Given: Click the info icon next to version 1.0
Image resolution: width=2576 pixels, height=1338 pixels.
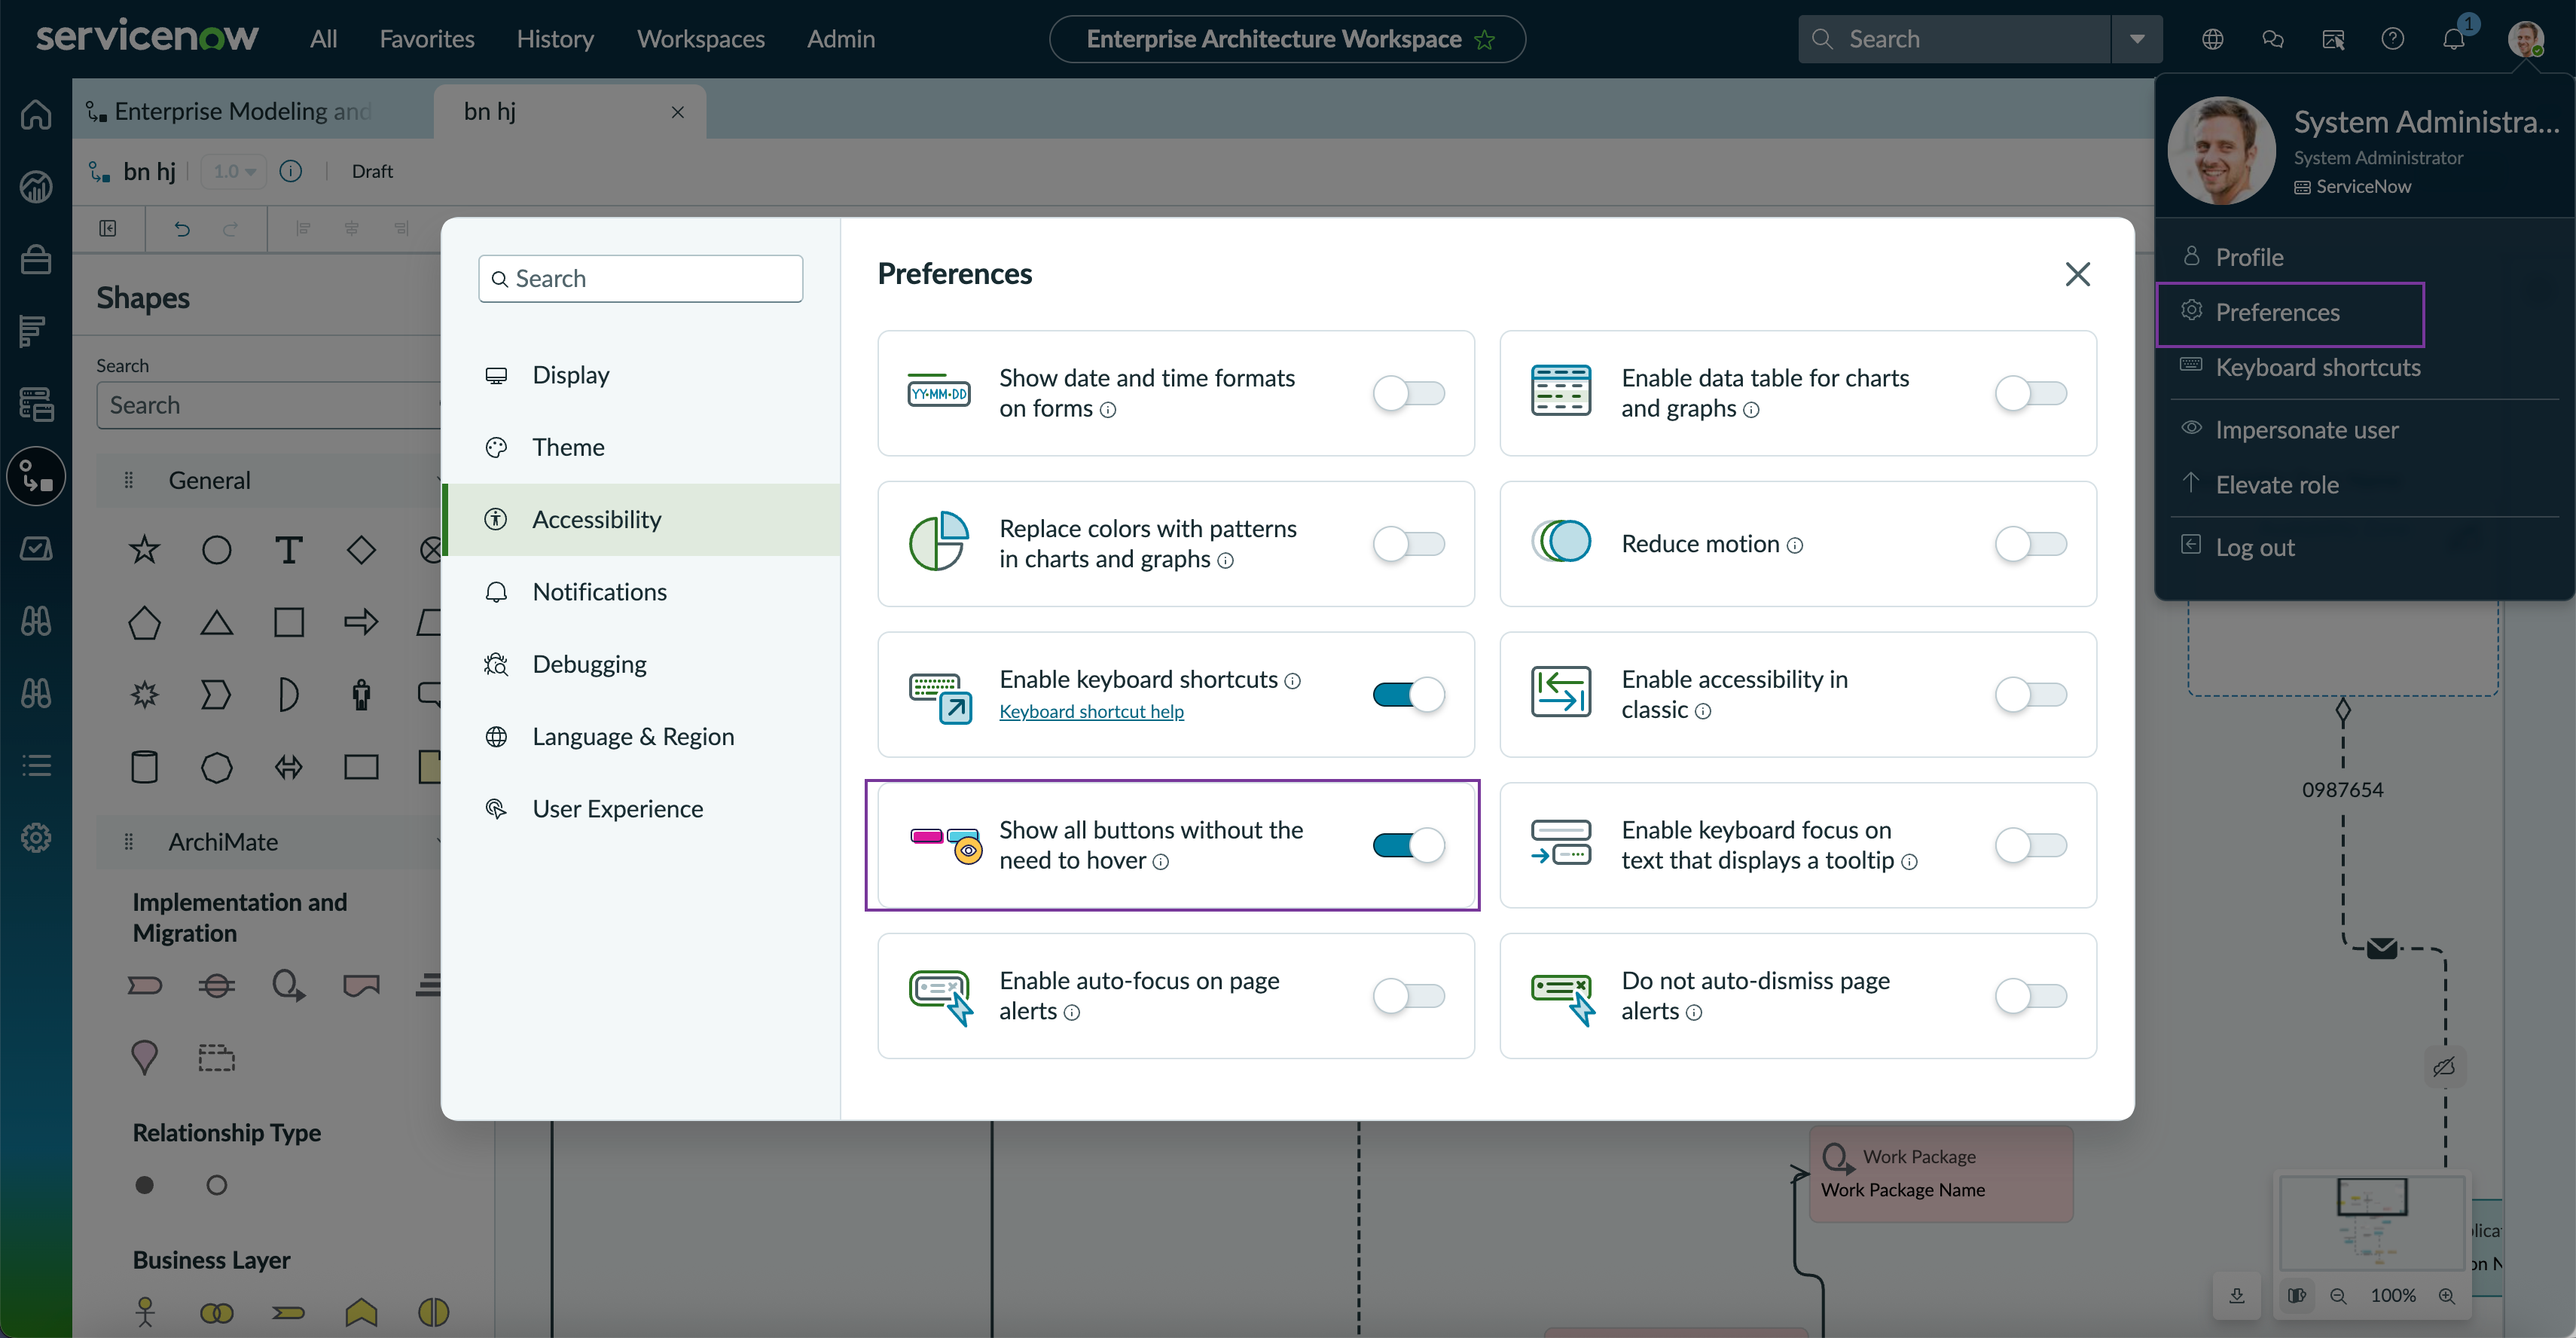Looking at the screenshot, I should click(291, 171).
